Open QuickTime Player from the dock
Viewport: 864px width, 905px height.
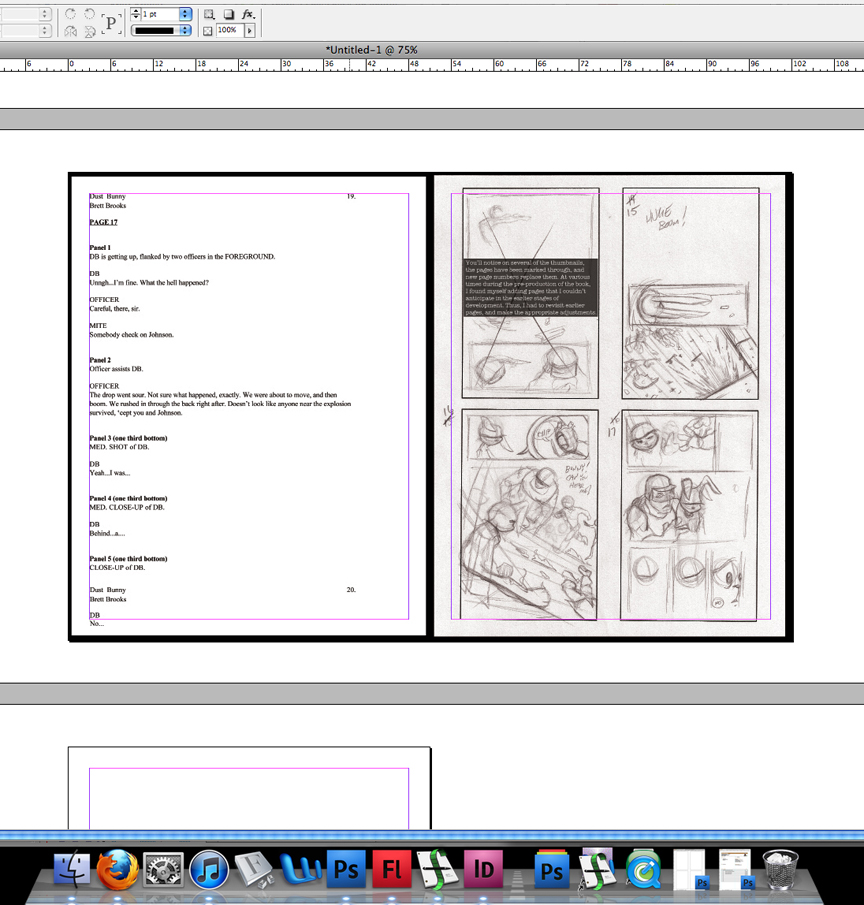tap(643, 869)
